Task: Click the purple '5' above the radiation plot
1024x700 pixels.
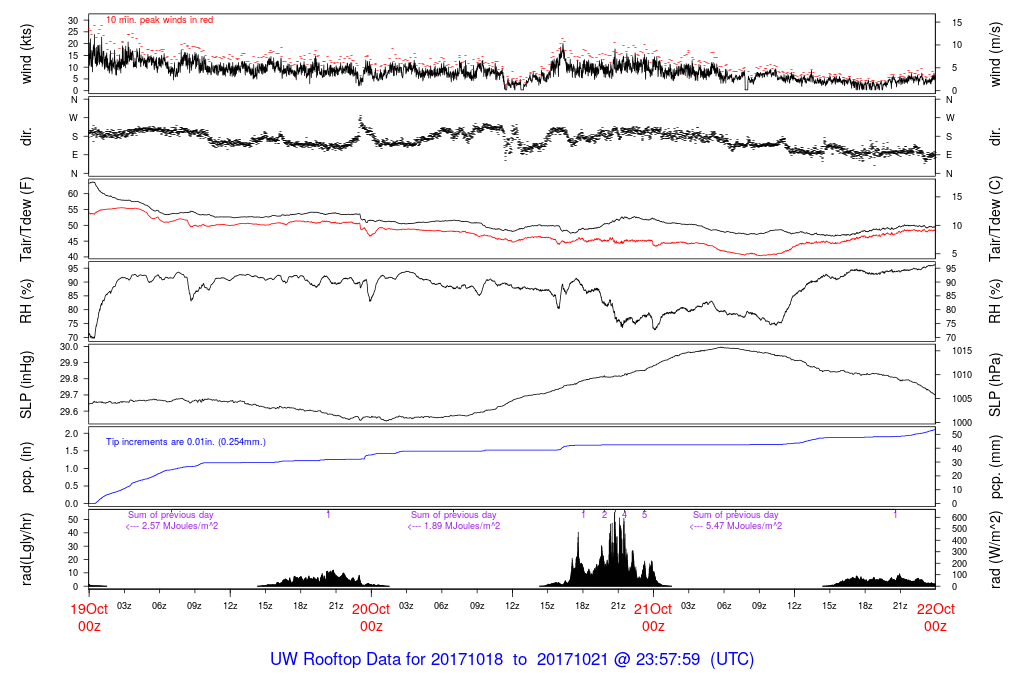Action: pyautogui.click(x=645, y=515)
